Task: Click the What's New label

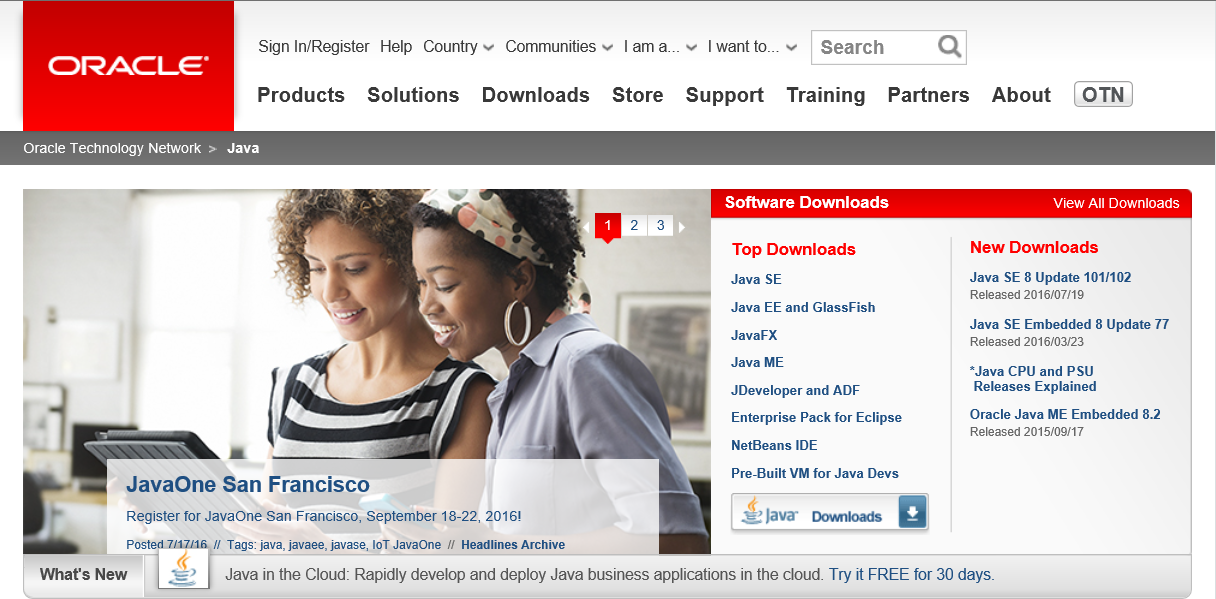Action: (x=83, y=574)
